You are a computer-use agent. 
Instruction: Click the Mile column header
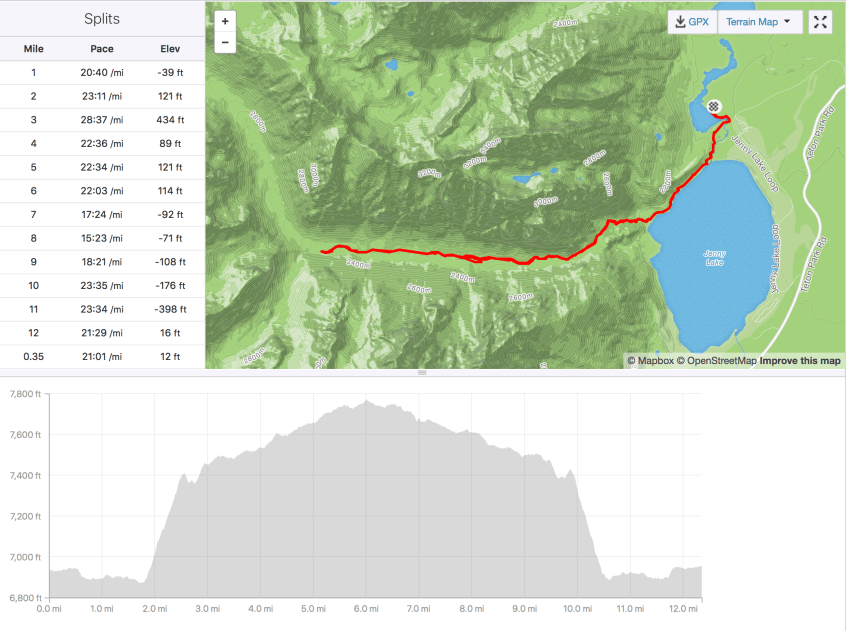pyautogui.click(x=33, y=48)
